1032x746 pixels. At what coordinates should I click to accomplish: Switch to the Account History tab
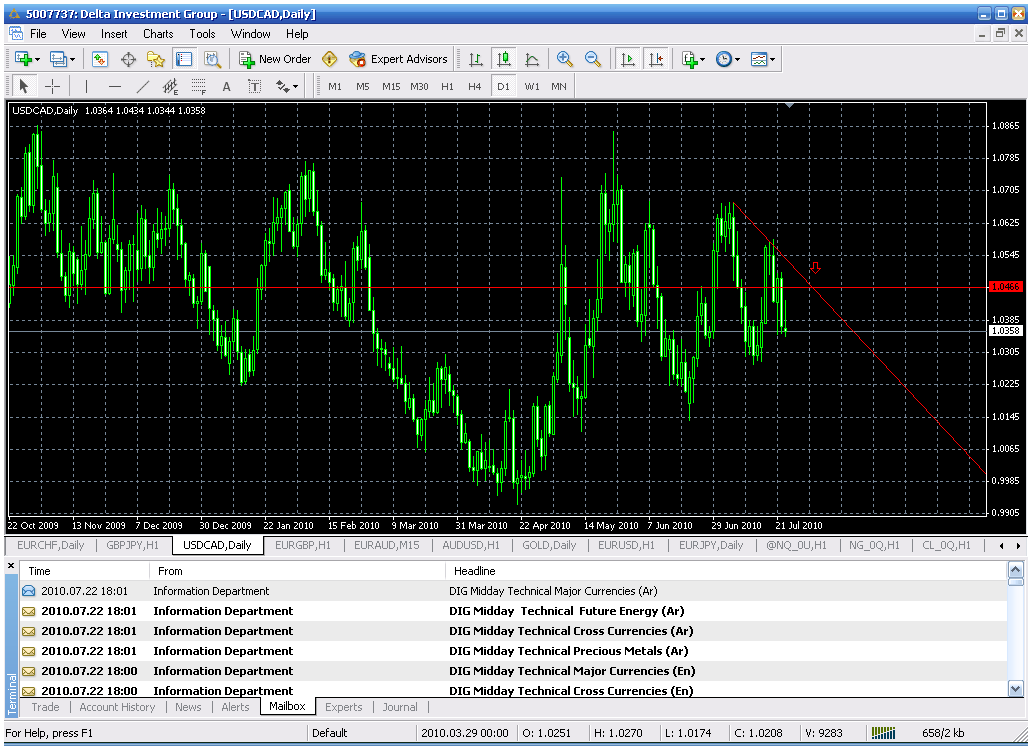[117, 707]
